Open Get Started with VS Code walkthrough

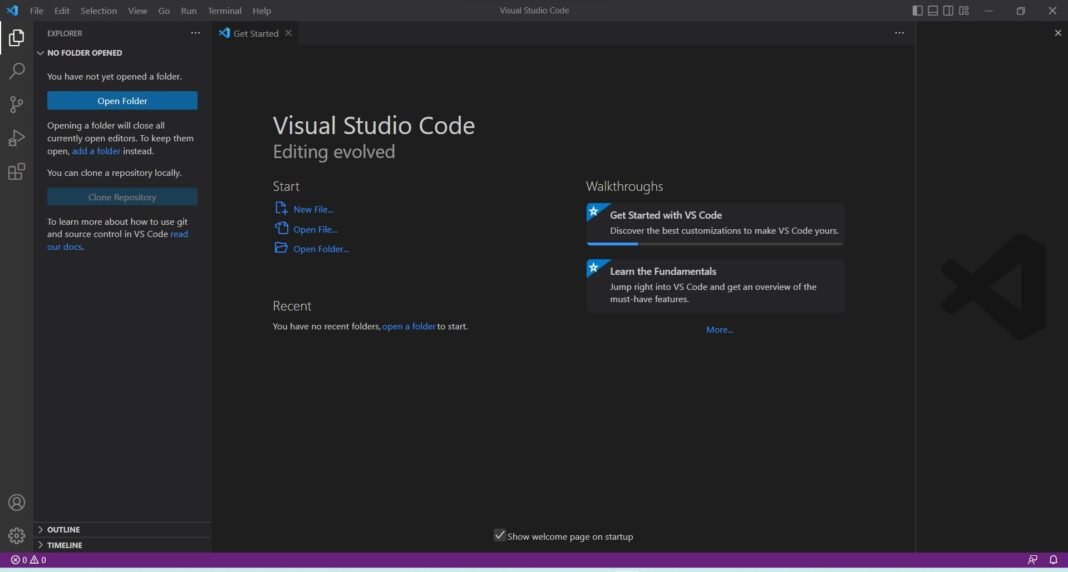click(x=715, y=223)
